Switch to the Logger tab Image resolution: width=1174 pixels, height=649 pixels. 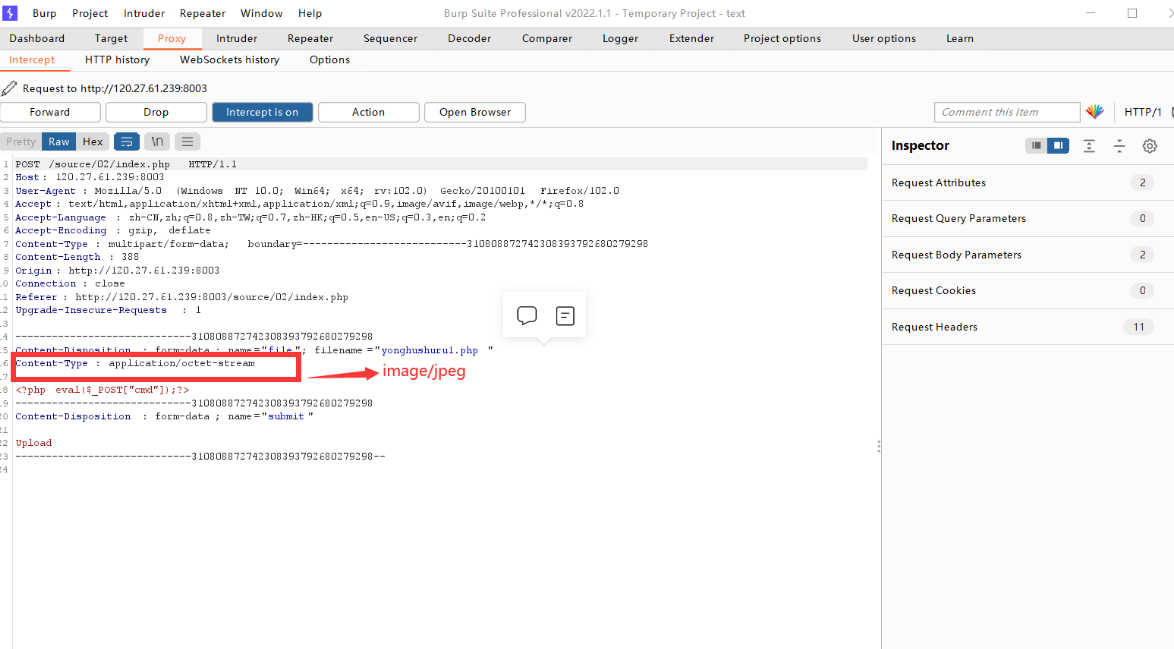(x=620, y=38)
